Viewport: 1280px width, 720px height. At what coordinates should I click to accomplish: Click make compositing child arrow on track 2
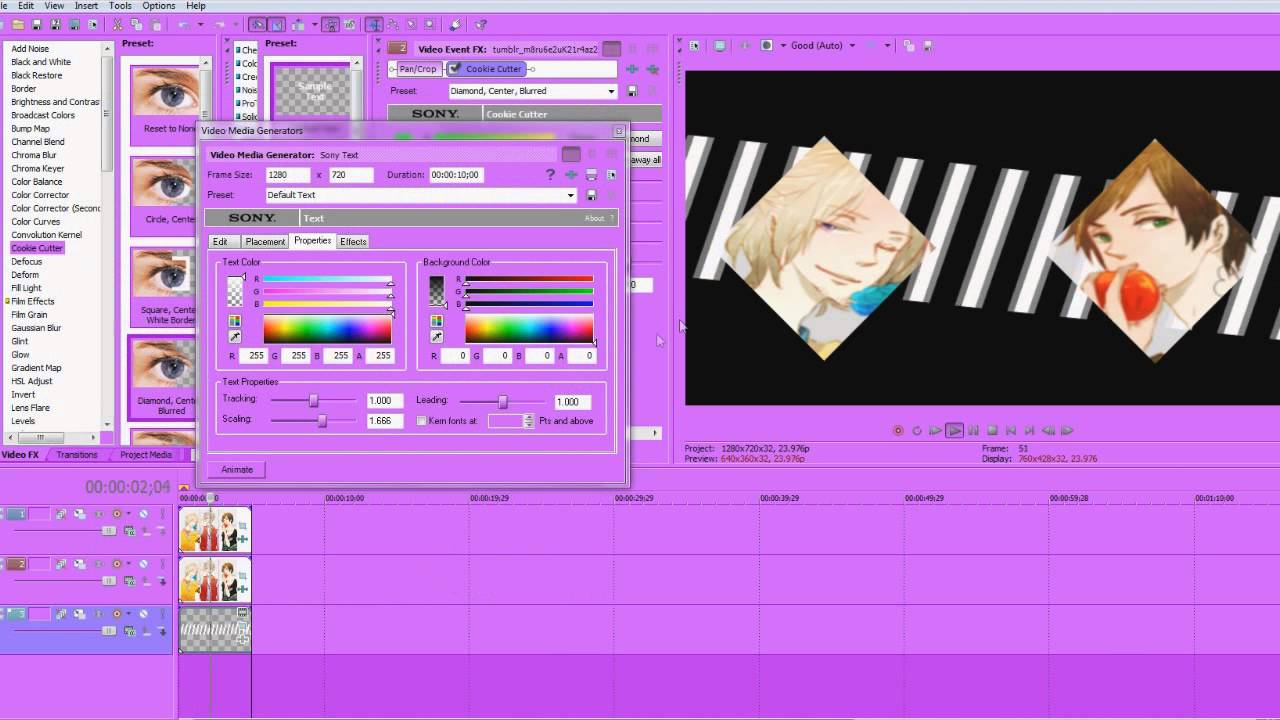tap(162, 581)
